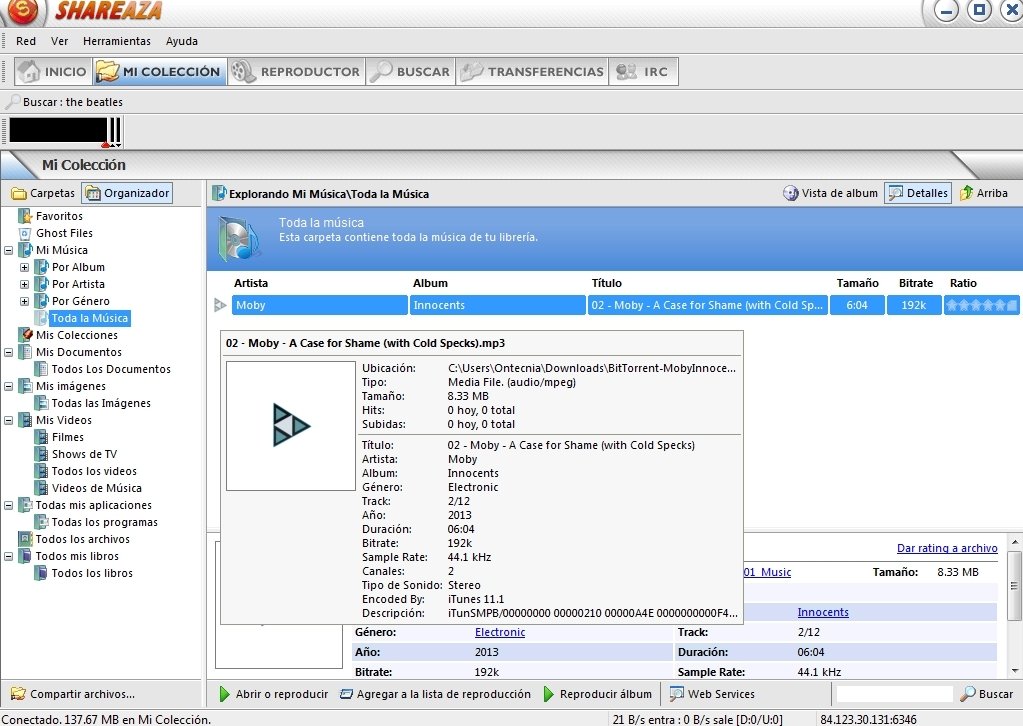Open Dar rating a archivo link
1023x726 pixels.
tap(947, 549)
